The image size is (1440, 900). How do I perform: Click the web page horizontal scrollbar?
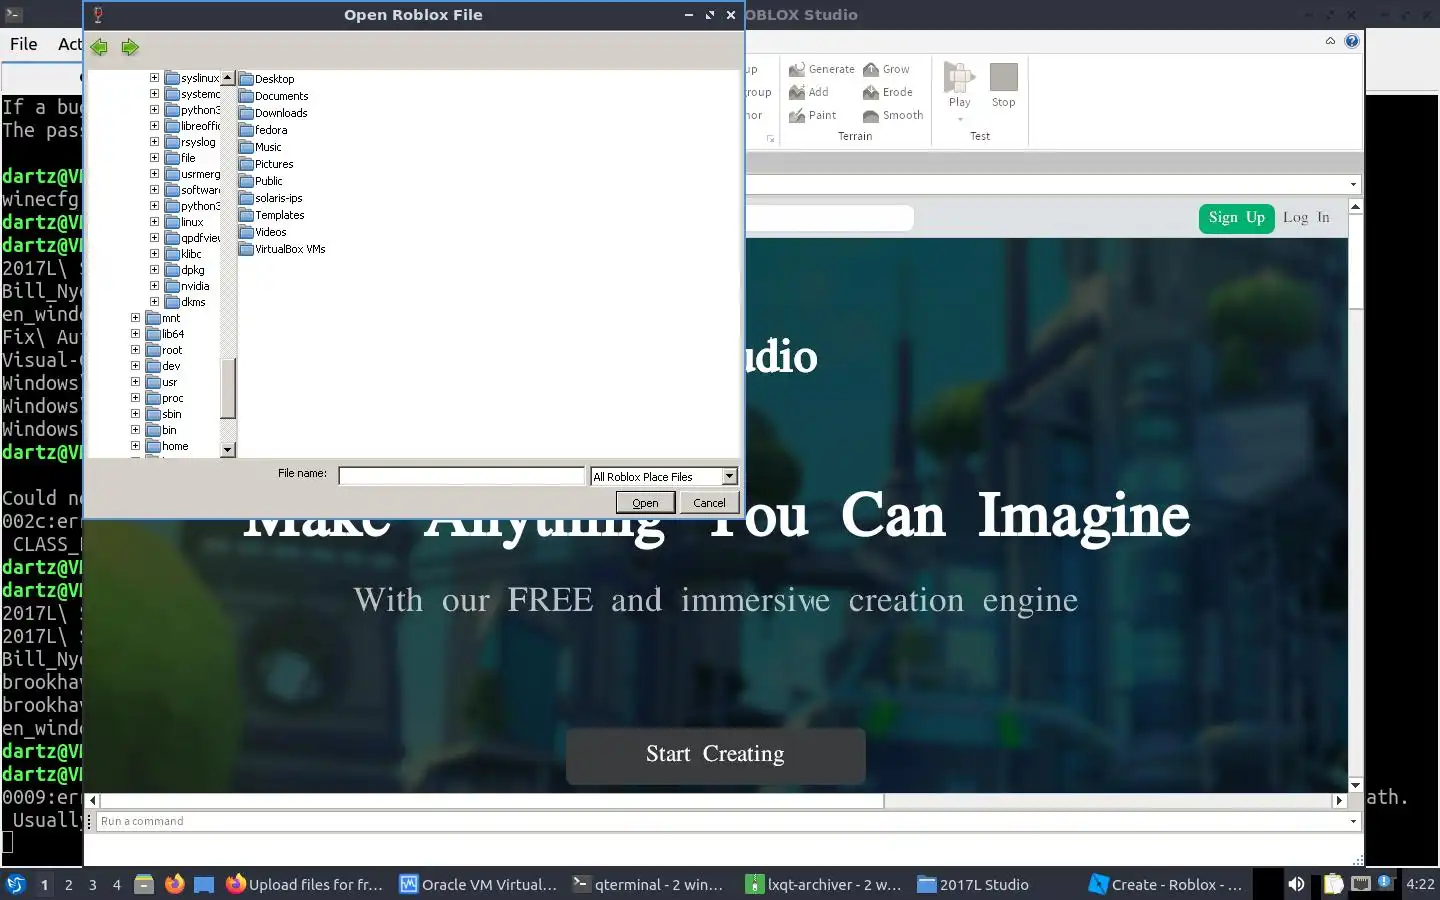point(490,801)
